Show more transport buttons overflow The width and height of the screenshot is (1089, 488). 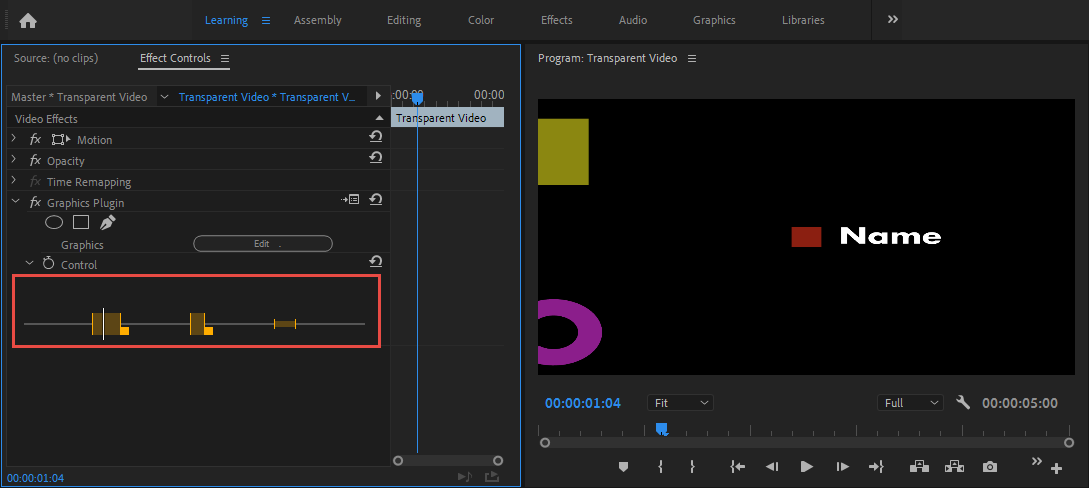1036,461
